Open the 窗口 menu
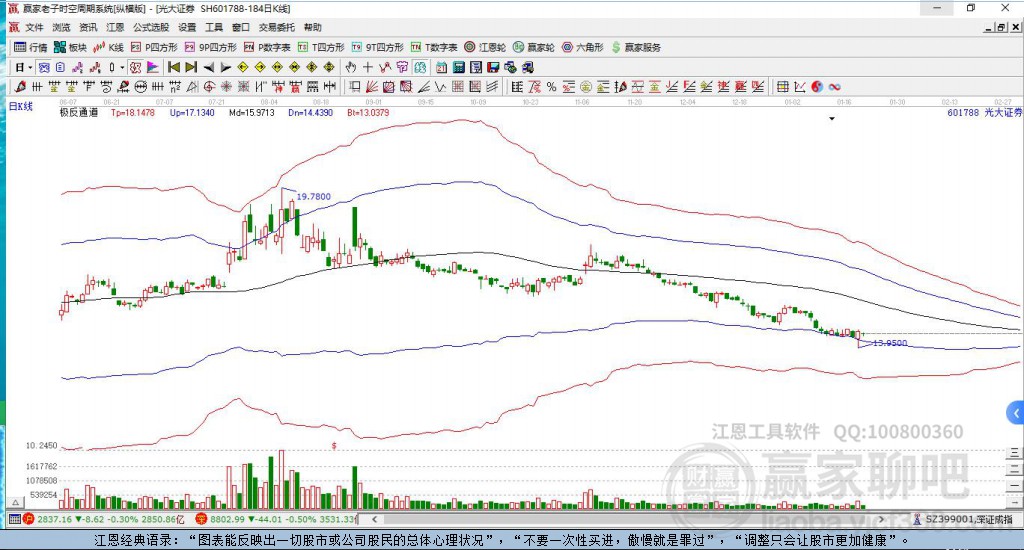 [x=241, y=27]
